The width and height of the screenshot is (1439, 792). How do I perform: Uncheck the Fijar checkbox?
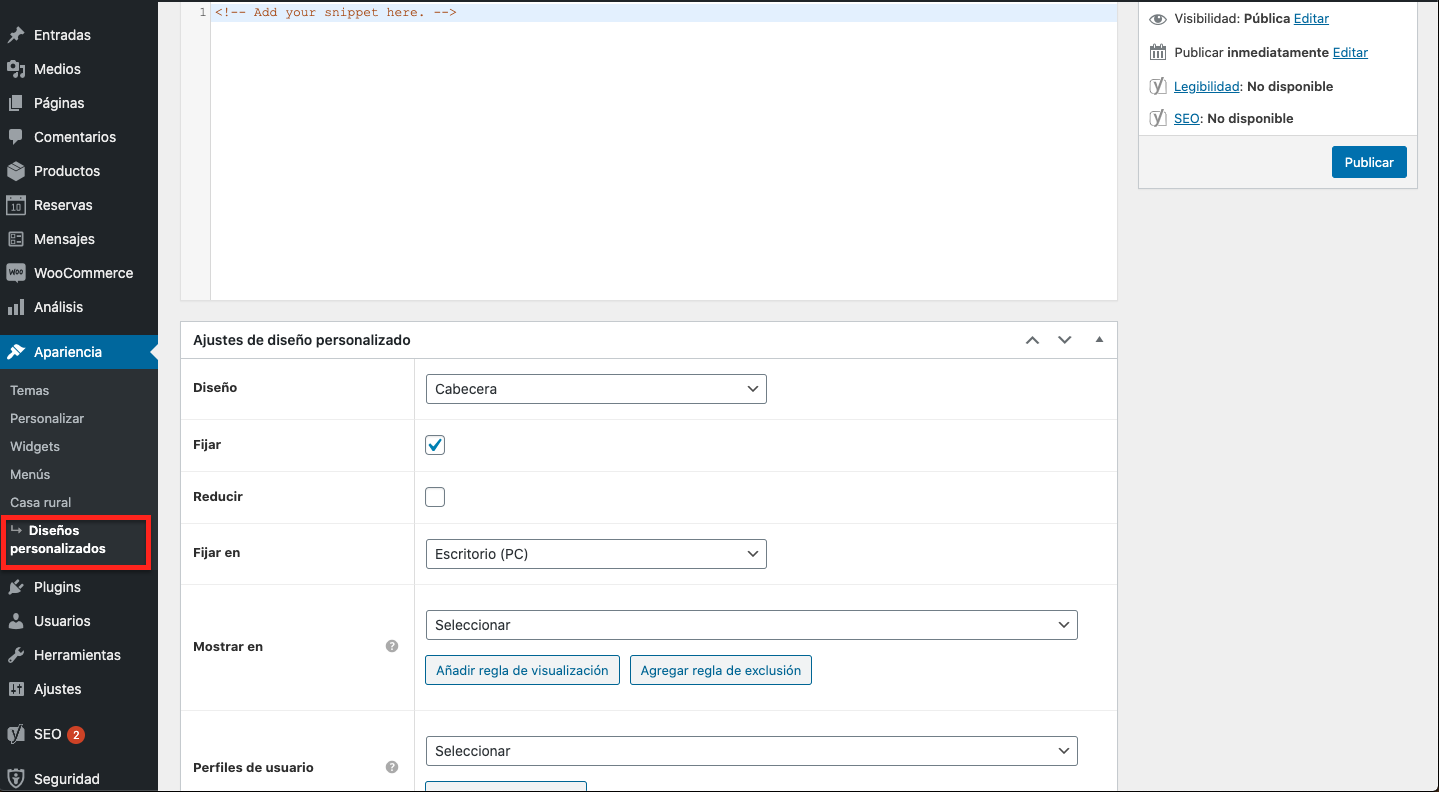click(x=435, y=445)
